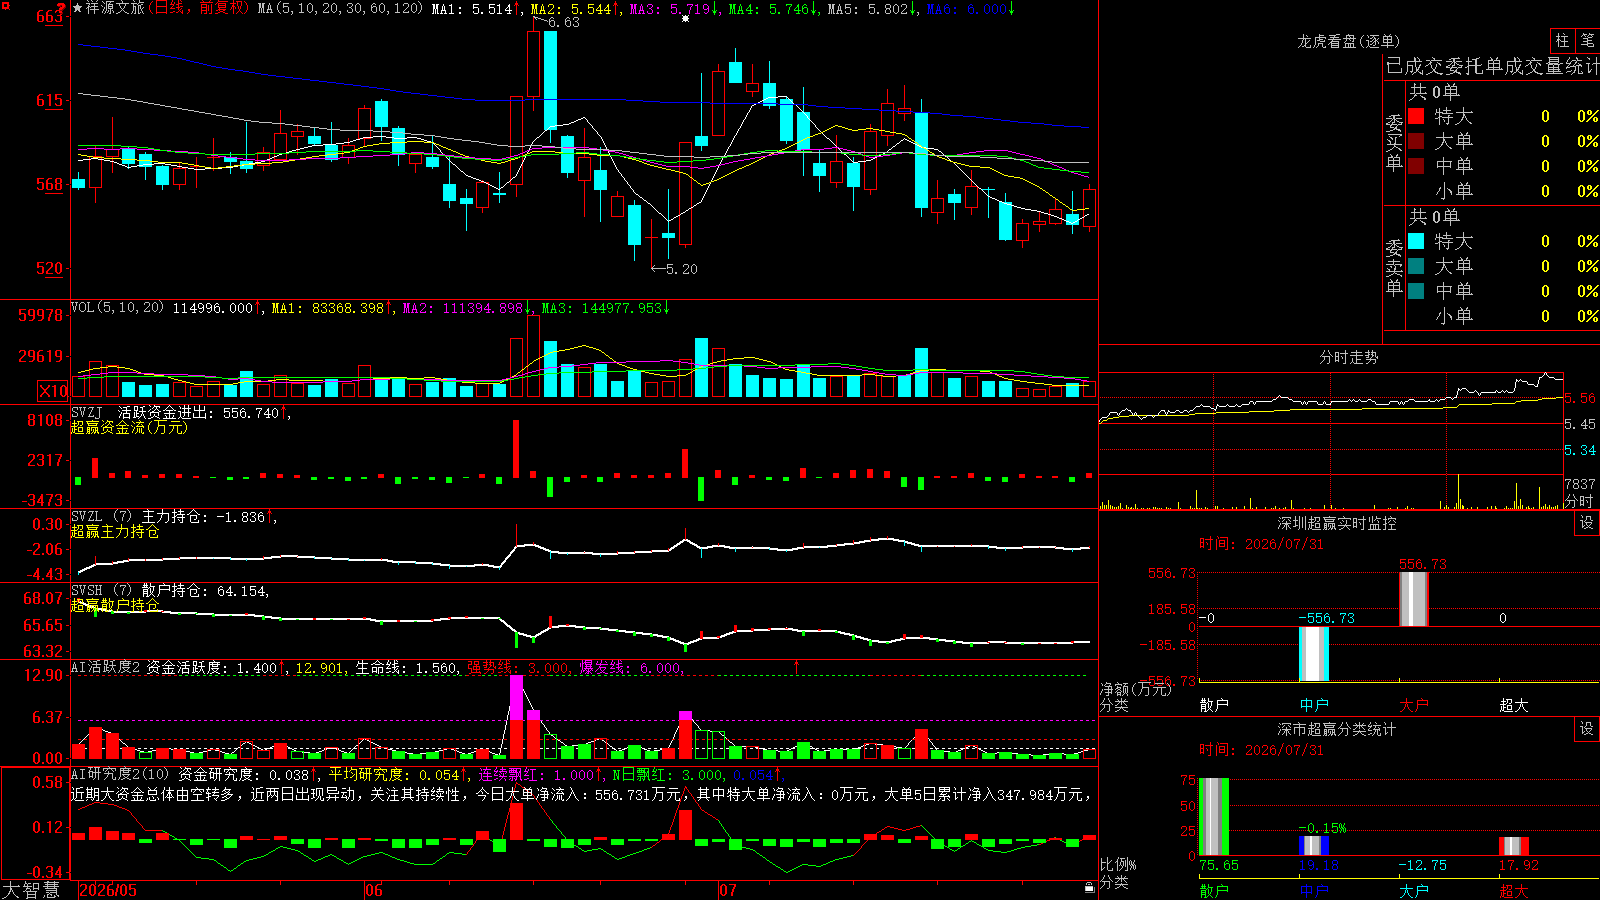Click the white asterisk marker above the candlesticks
This screenshot has width=1600, height=900.
click(685, 19)
